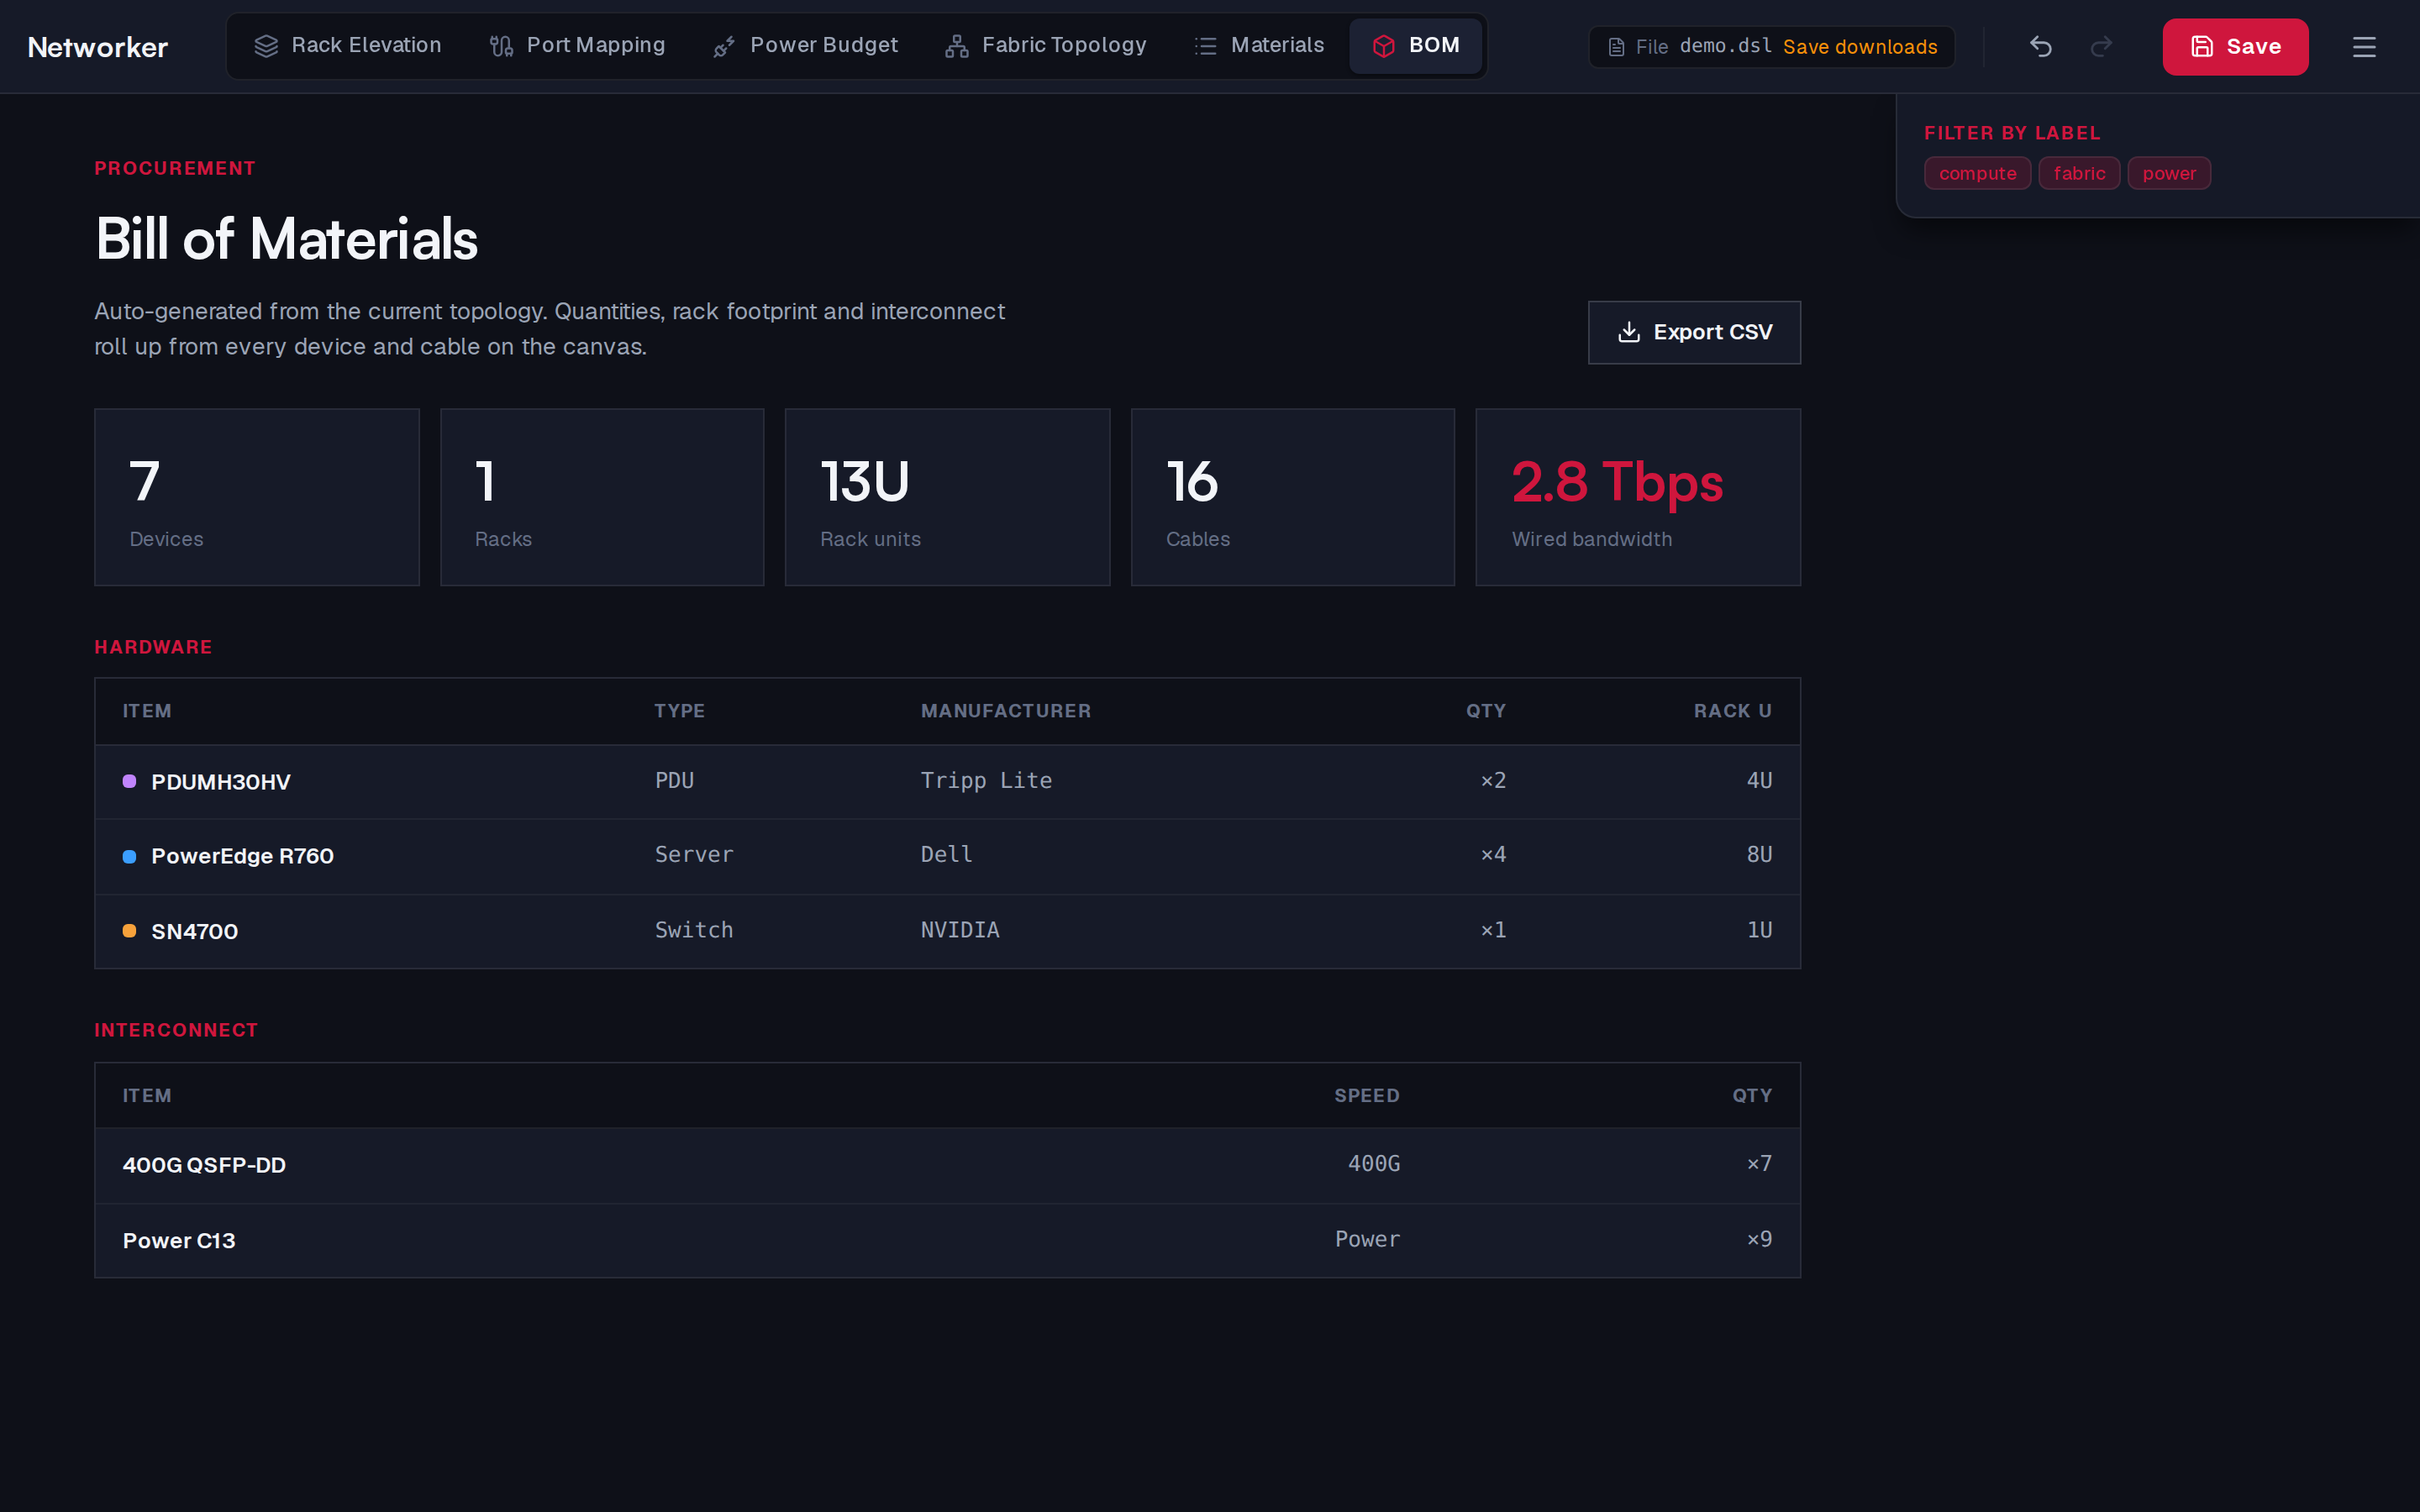Redo the last change
2420x1512 pixels.
click(x=2101, y=47)
